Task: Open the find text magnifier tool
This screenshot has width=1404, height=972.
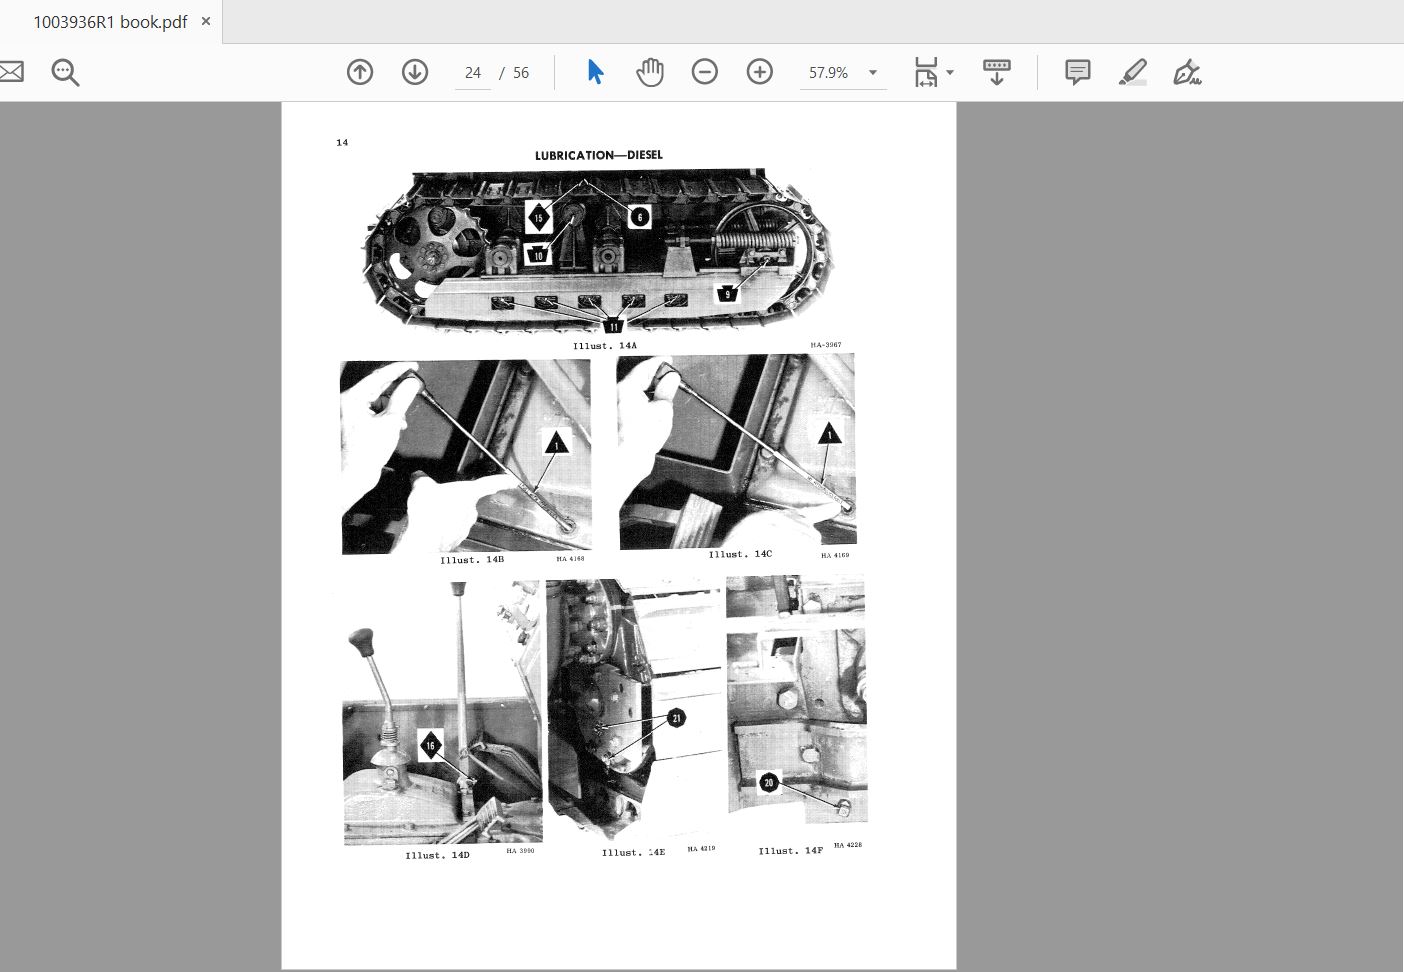Action: click(65, 72)
